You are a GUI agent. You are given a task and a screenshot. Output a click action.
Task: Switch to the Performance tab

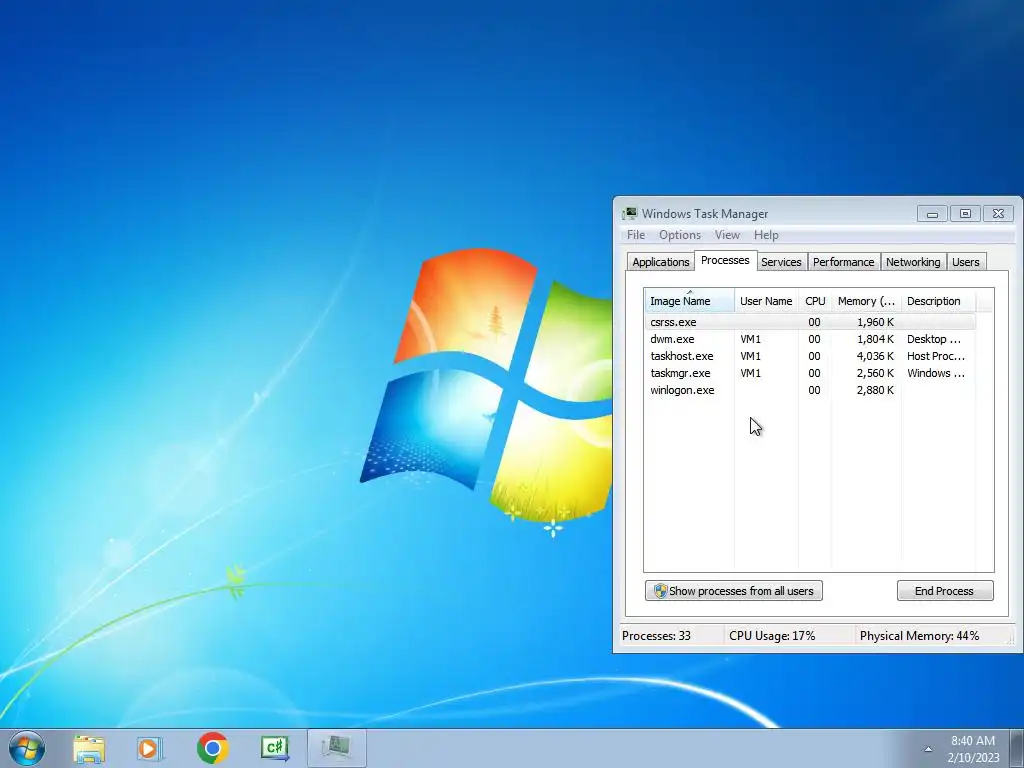point(843,262)
